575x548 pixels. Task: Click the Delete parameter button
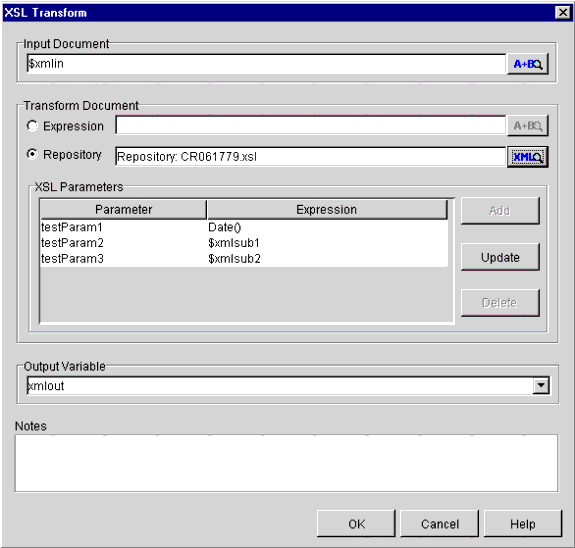500,303
